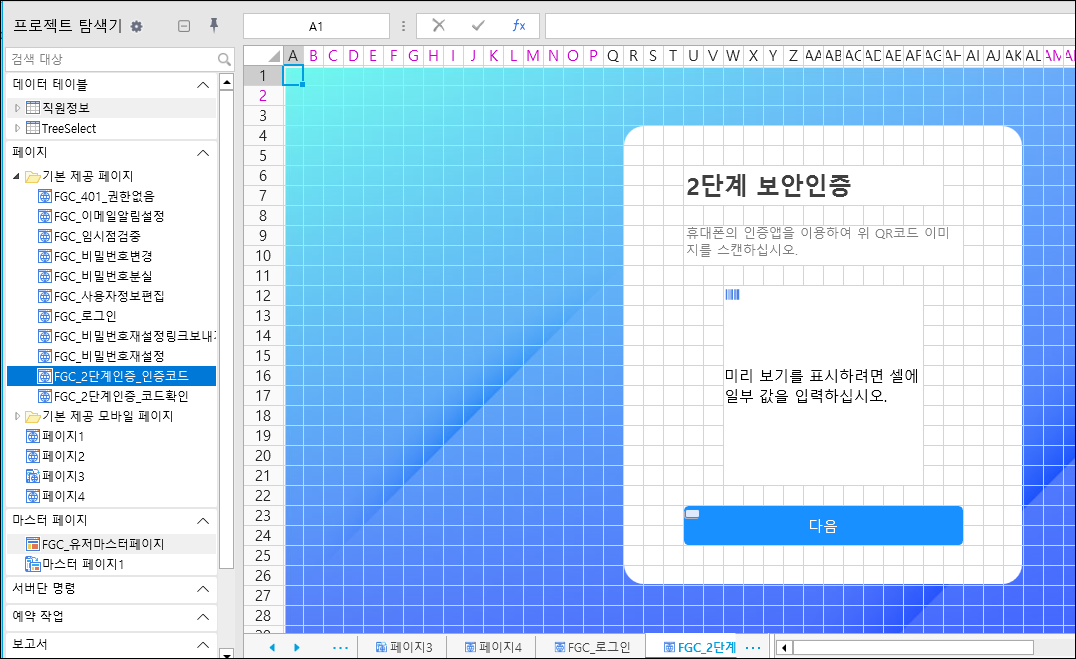Click the 다음 button
Screen dimensions: 1076x659
coord(823,526)
